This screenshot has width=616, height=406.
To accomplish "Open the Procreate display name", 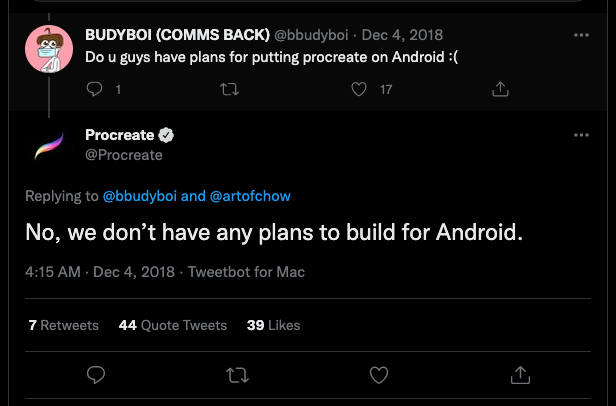I will click(x=120, y=136).
